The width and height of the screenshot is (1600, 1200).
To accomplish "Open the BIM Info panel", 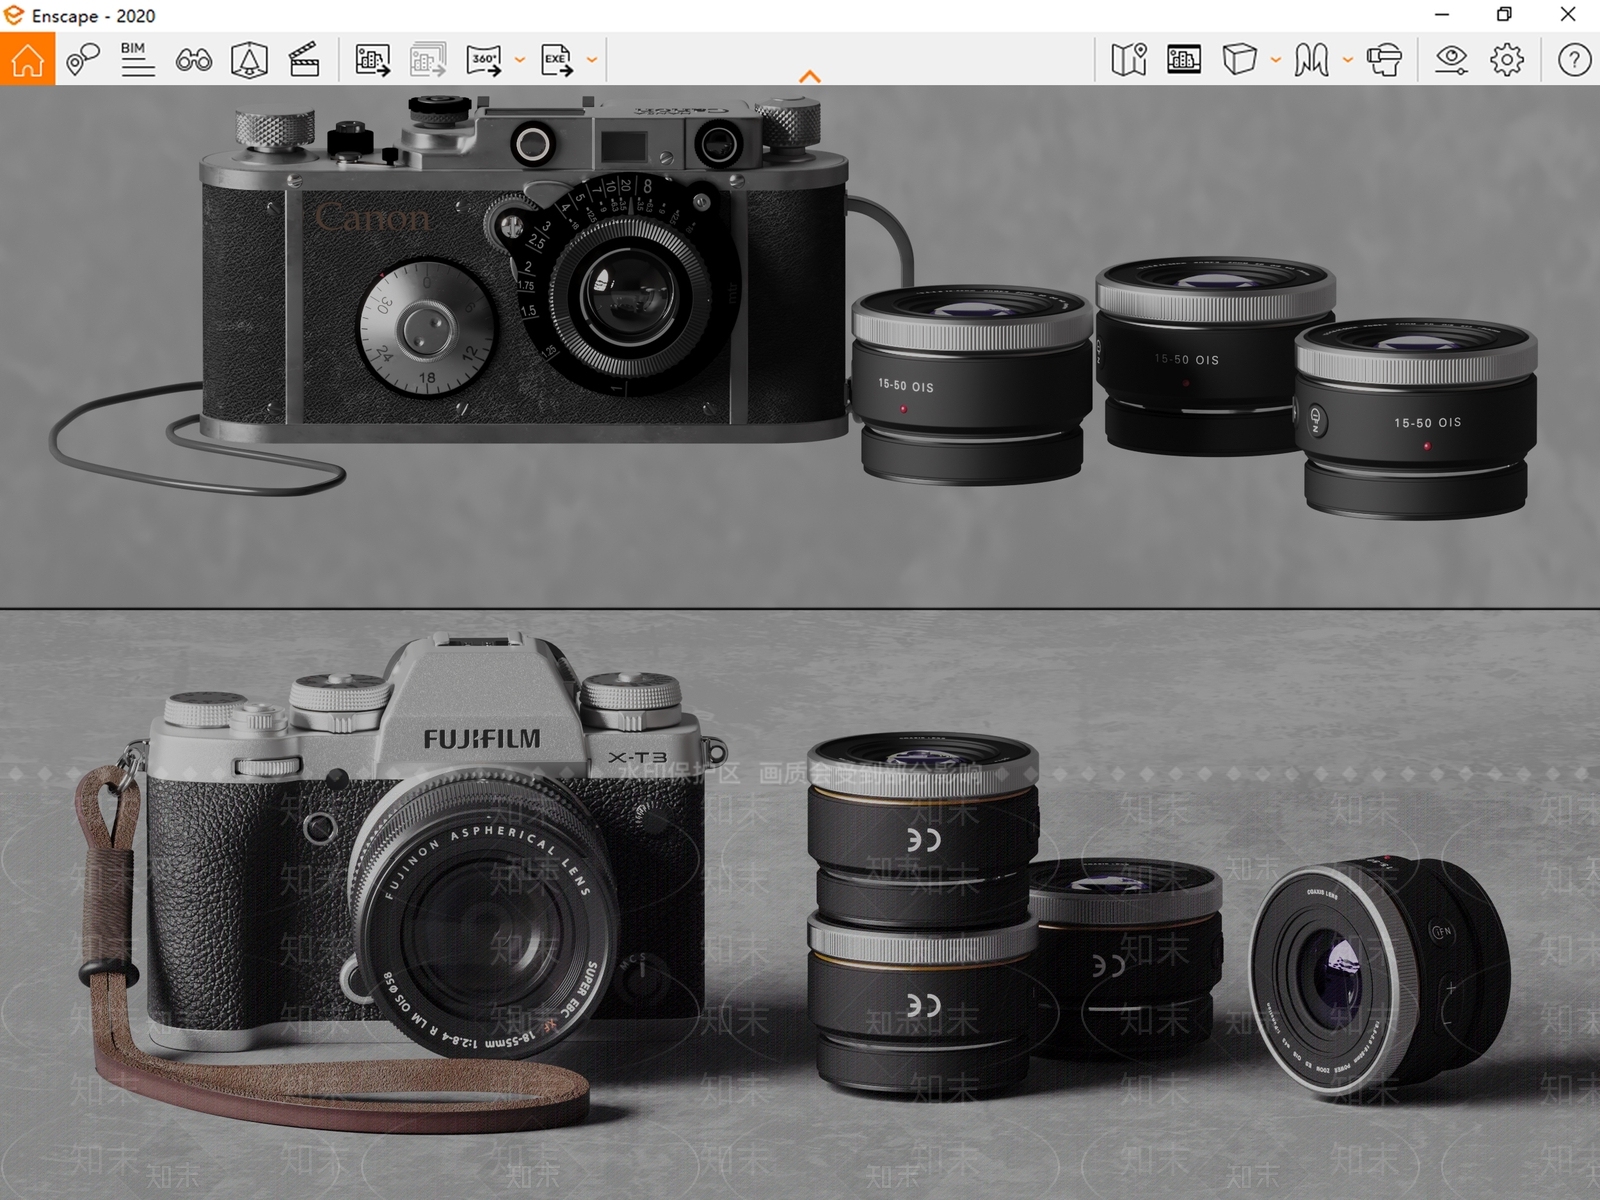I will pyautogui.click(x=137, y=59).
